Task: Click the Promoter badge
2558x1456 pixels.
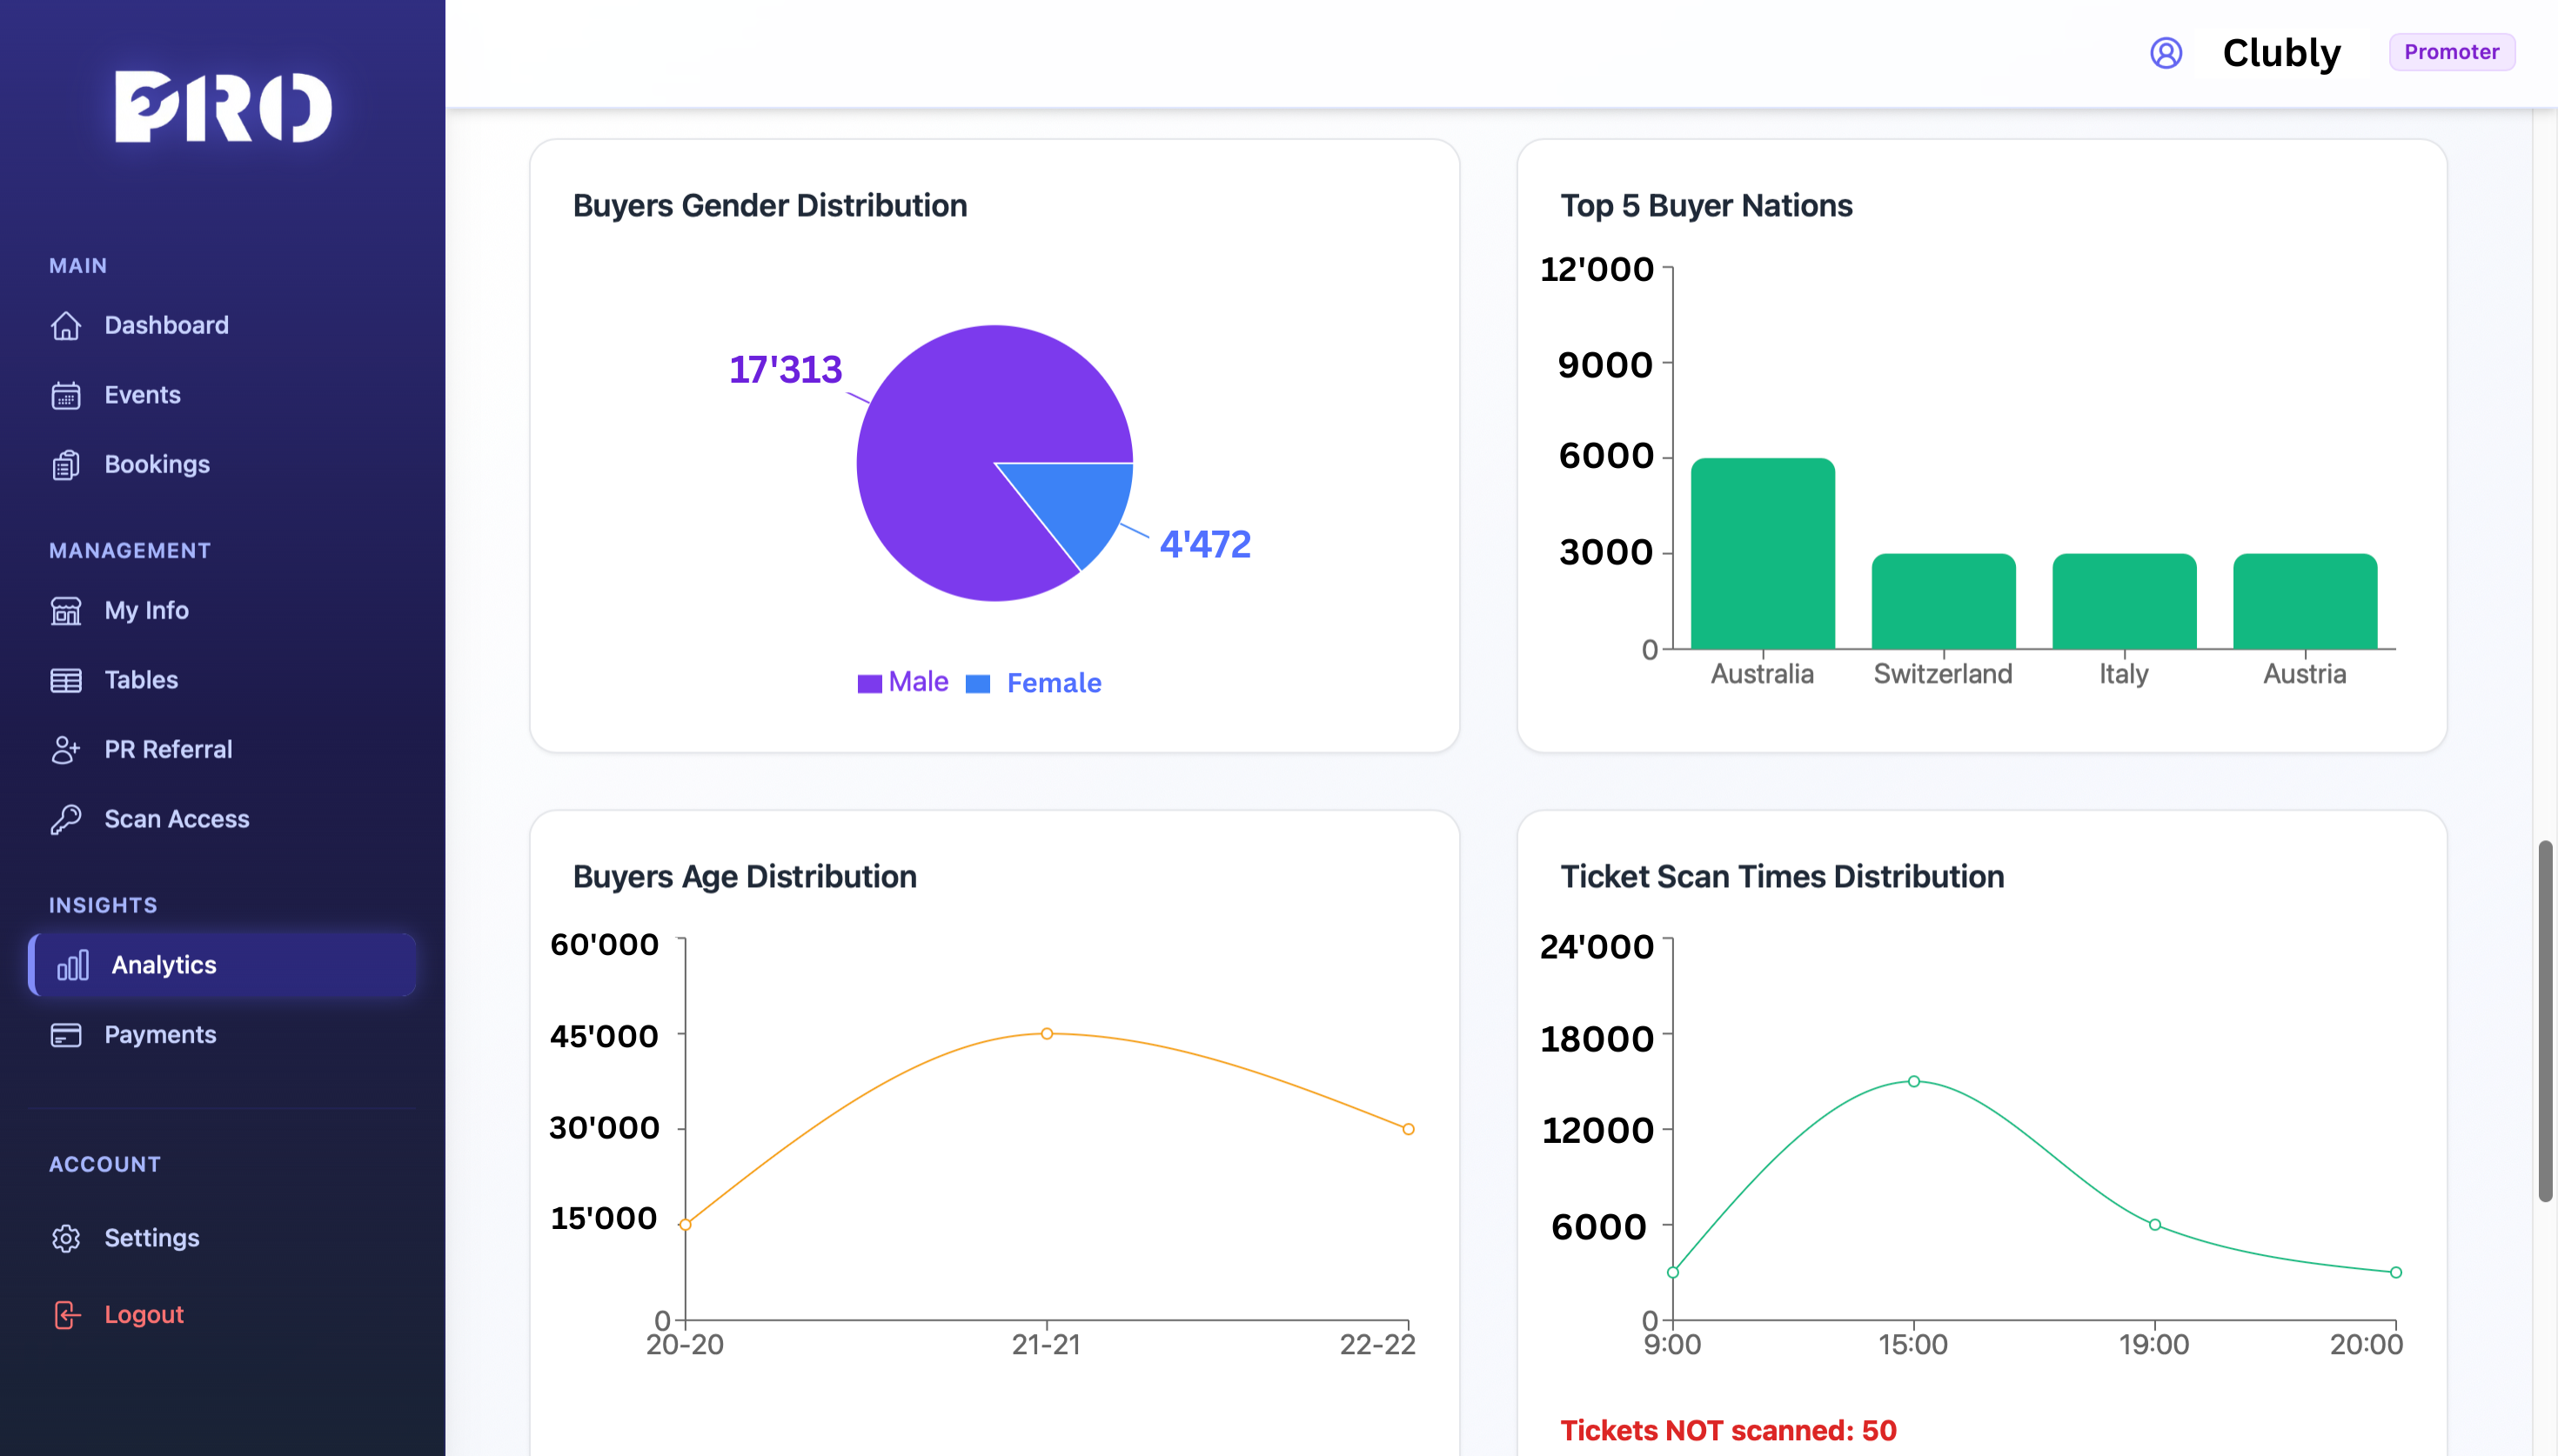Action: tap(2450, 52)
